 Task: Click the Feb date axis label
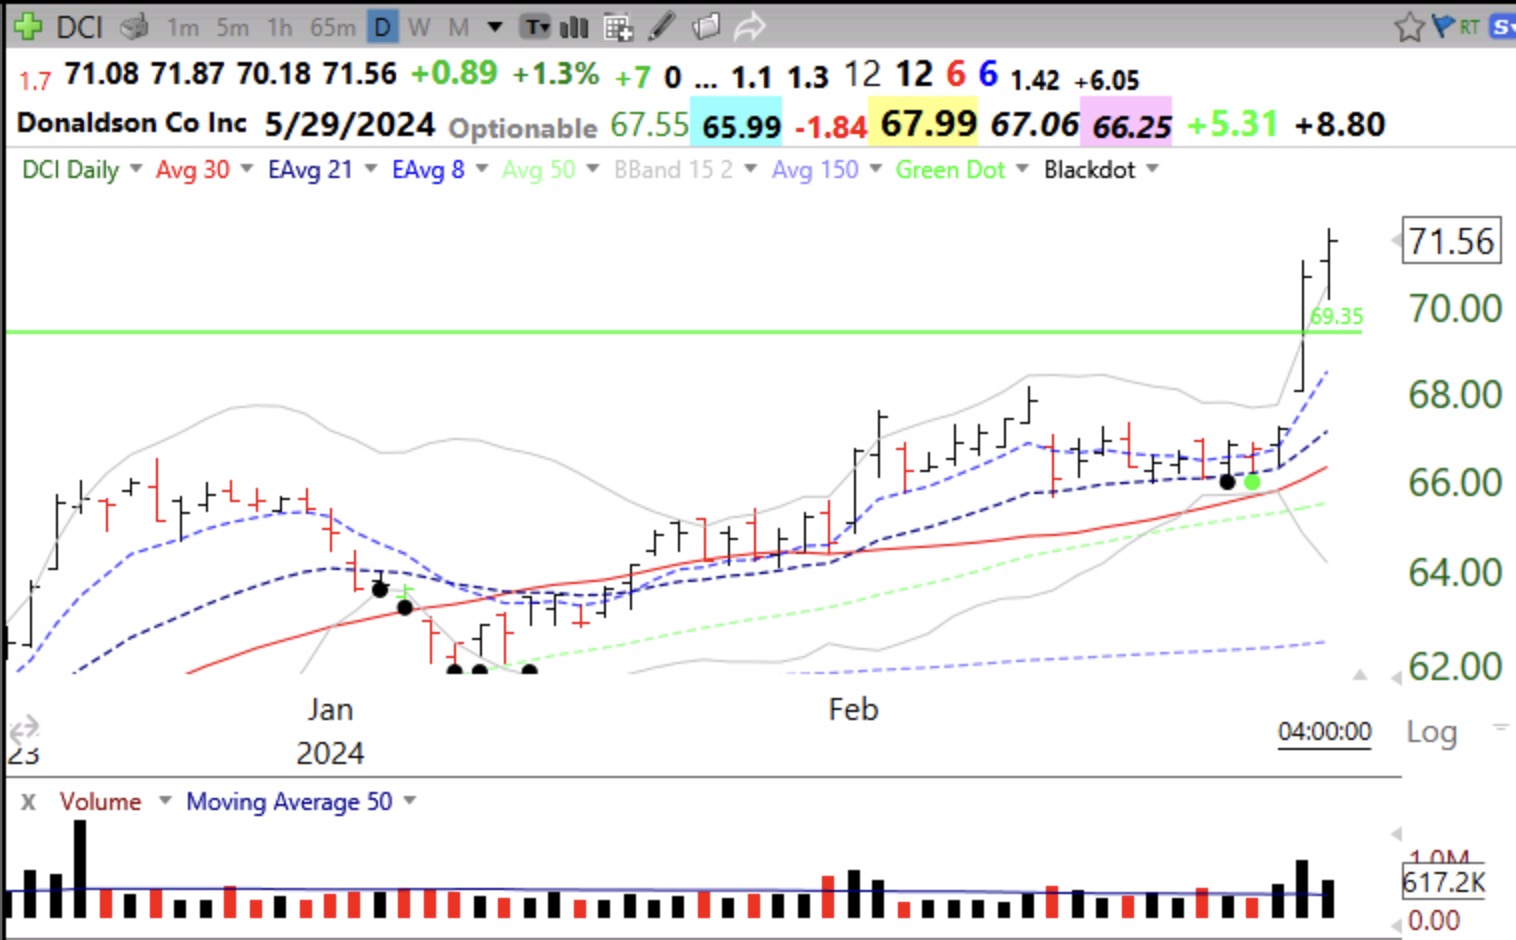click(x=853, y=709)
